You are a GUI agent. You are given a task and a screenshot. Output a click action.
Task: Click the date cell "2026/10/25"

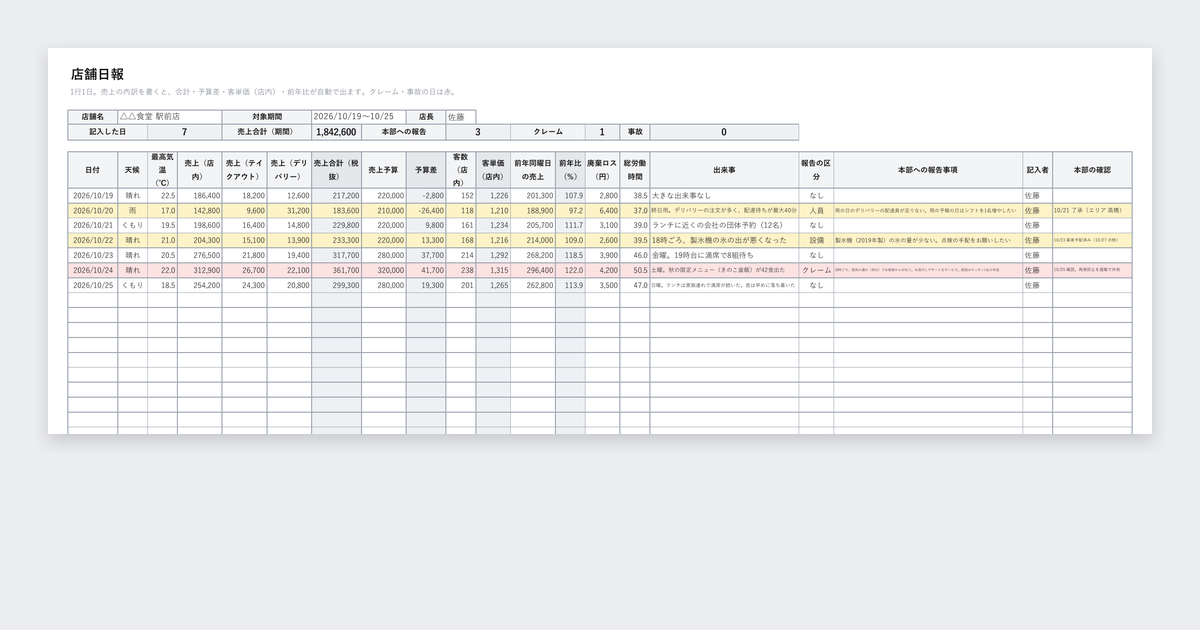[93, 286]
